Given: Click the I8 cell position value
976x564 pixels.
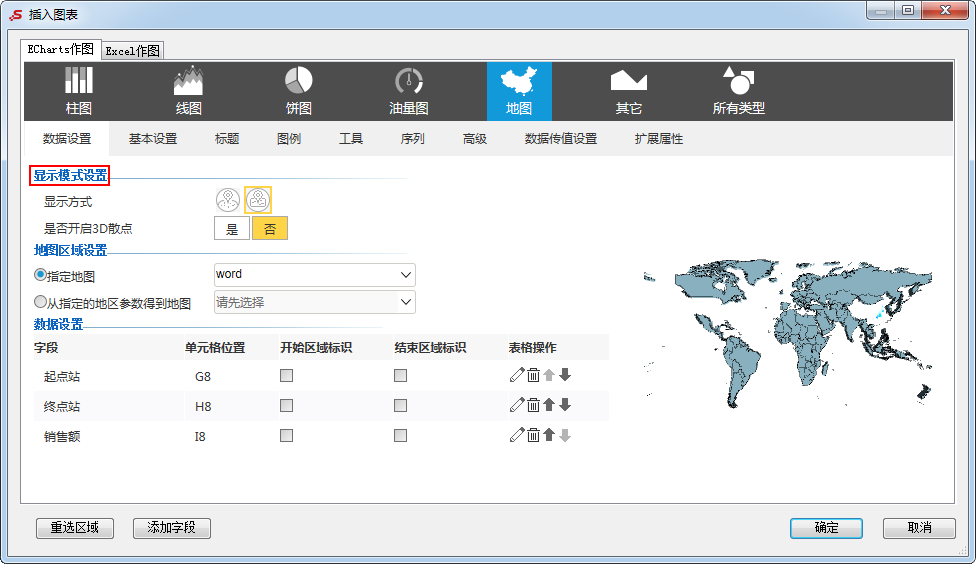Looking at the screenshot, I should click(x=200, y=436).
